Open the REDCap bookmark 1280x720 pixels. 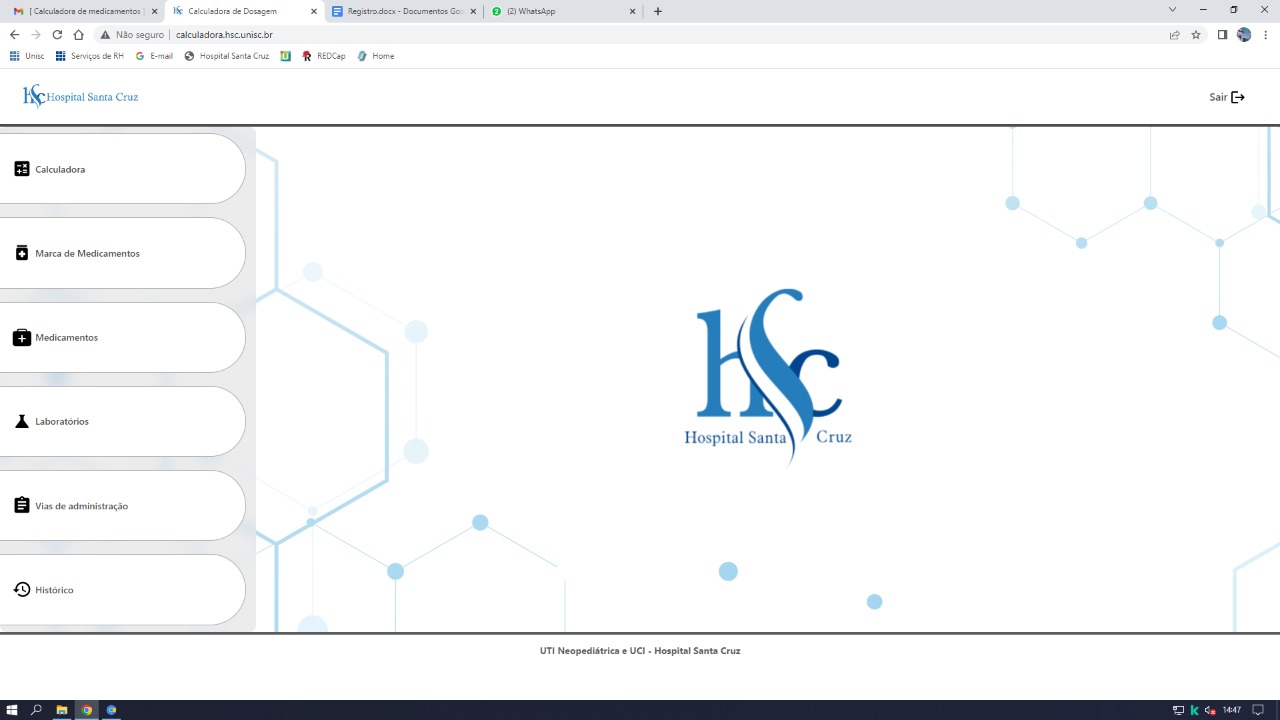tap(324, 56)
